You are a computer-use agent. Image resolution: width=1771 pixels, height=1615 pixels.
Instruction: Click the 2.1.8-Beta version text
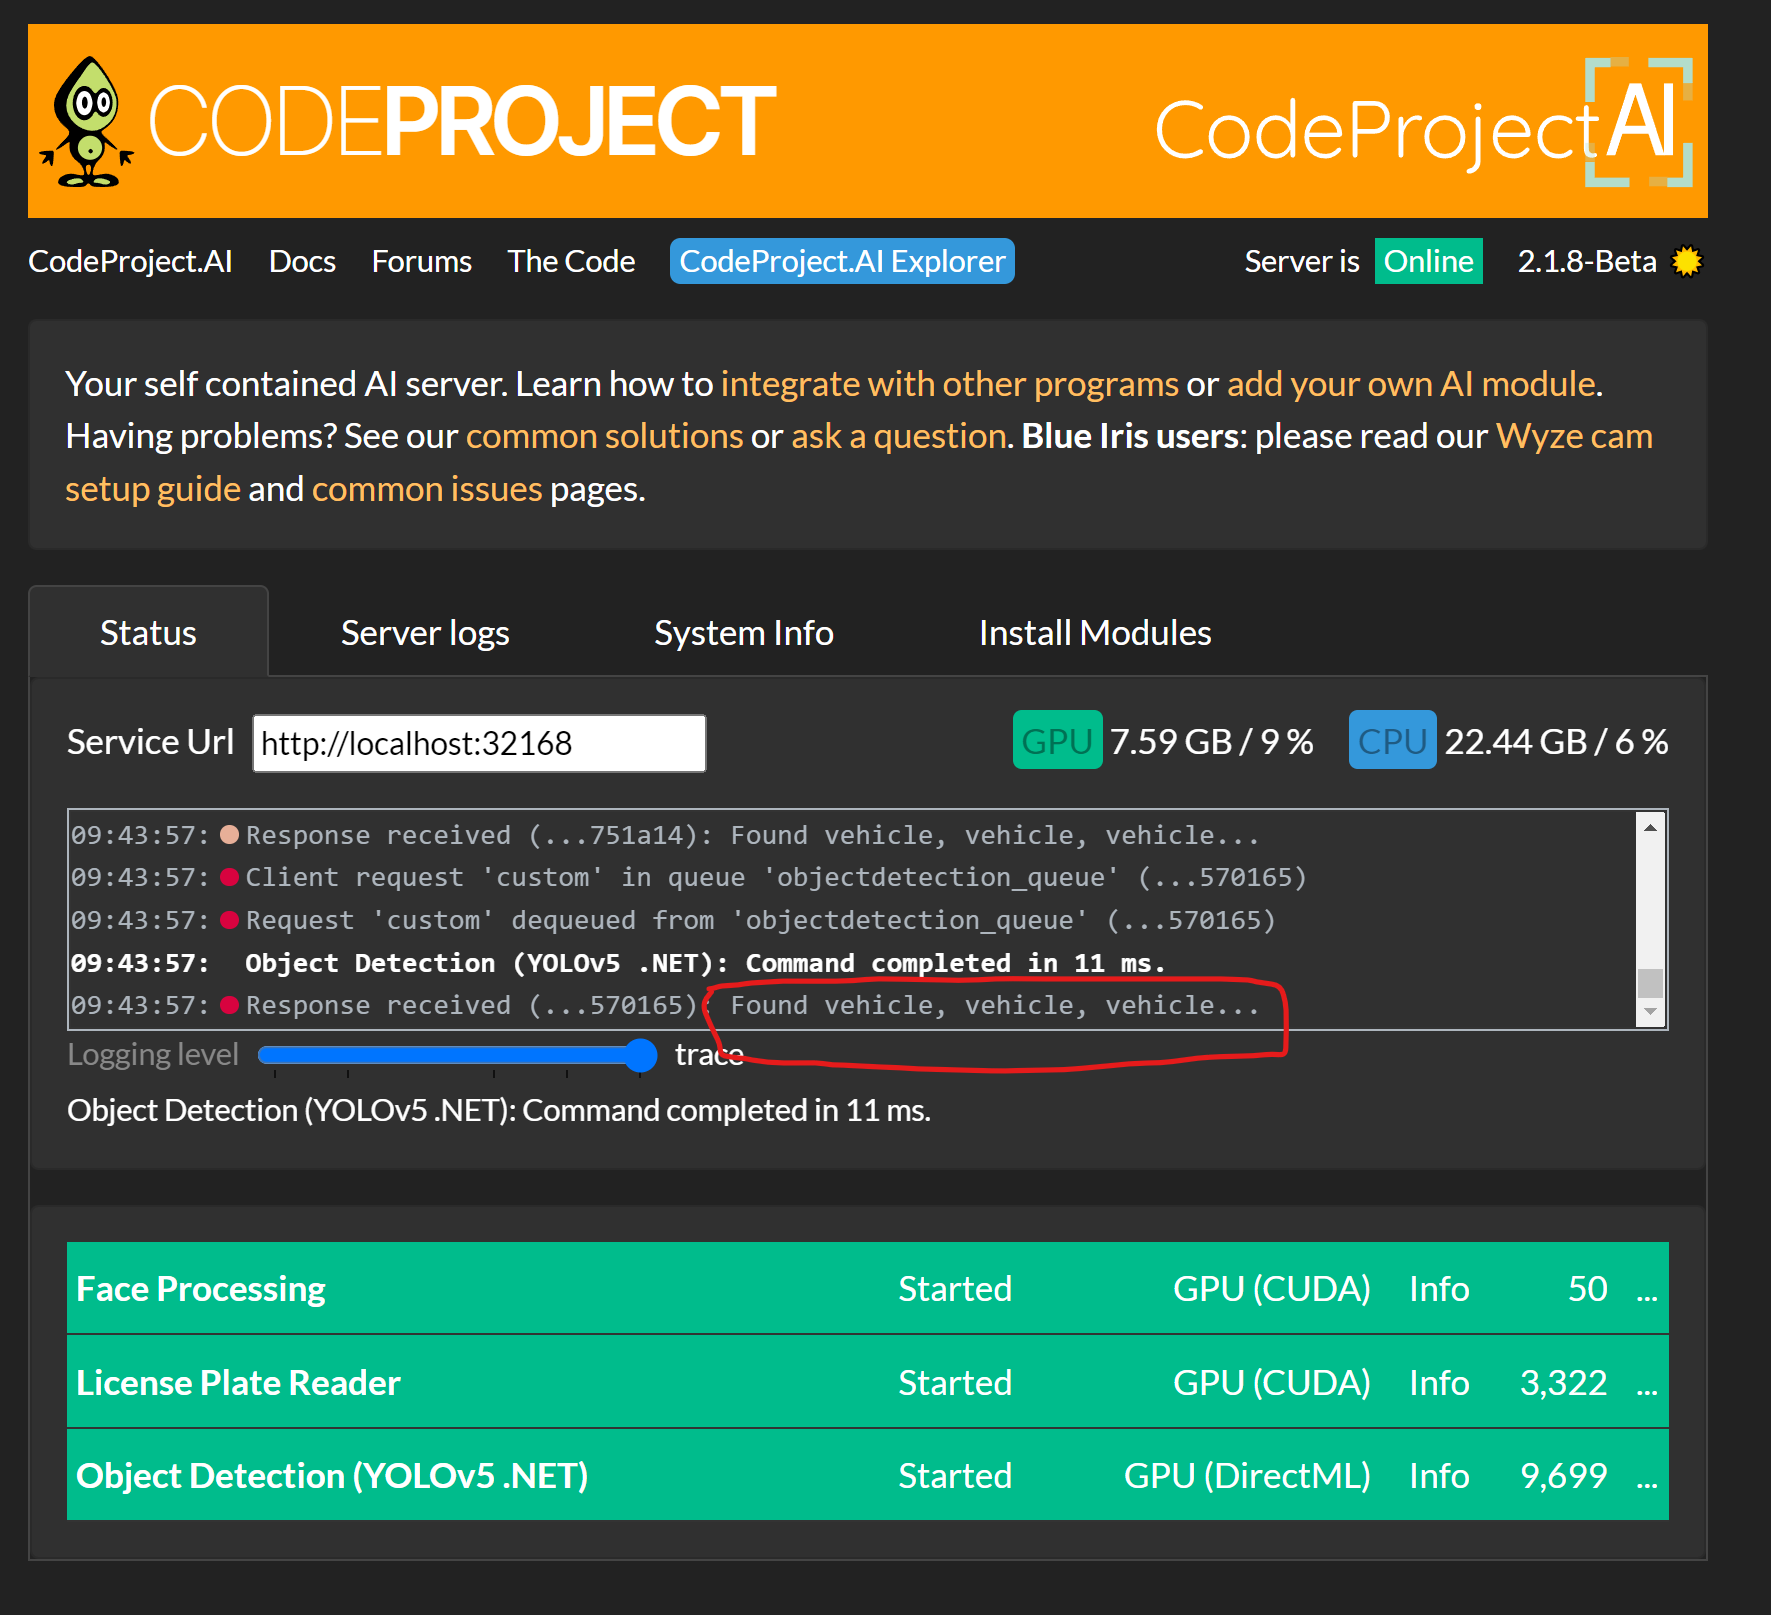point(1587,261)
